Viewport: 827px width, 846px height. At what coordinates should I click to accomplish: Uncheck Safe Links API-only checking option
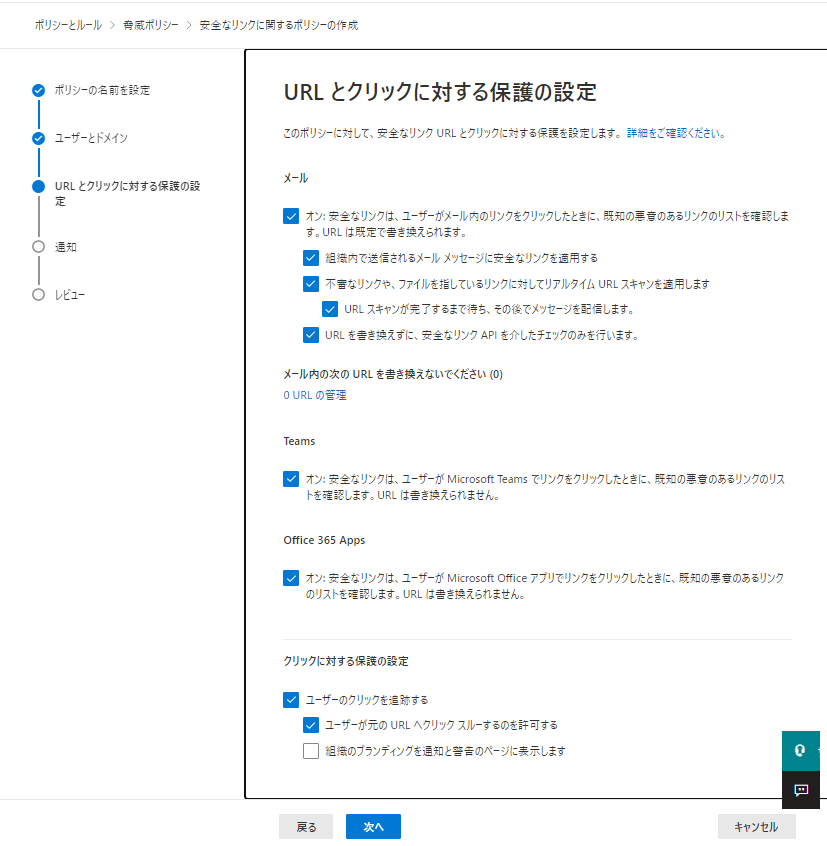point(311,335)
